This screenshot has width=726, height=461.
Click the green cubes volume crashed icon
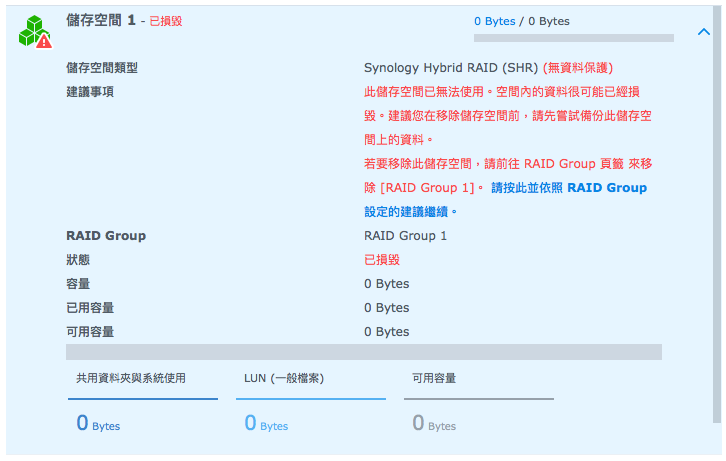35,31
